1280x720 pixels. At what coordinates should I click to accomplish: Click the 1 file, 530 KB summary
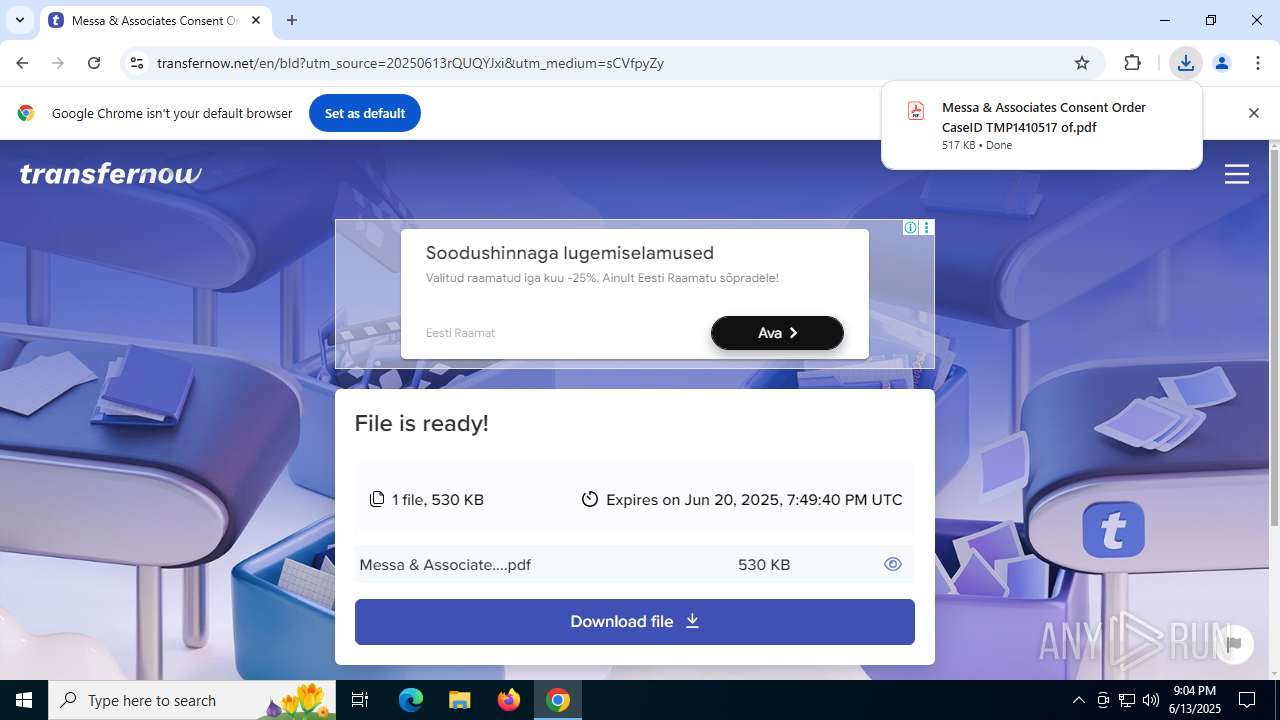coord(426,499)
